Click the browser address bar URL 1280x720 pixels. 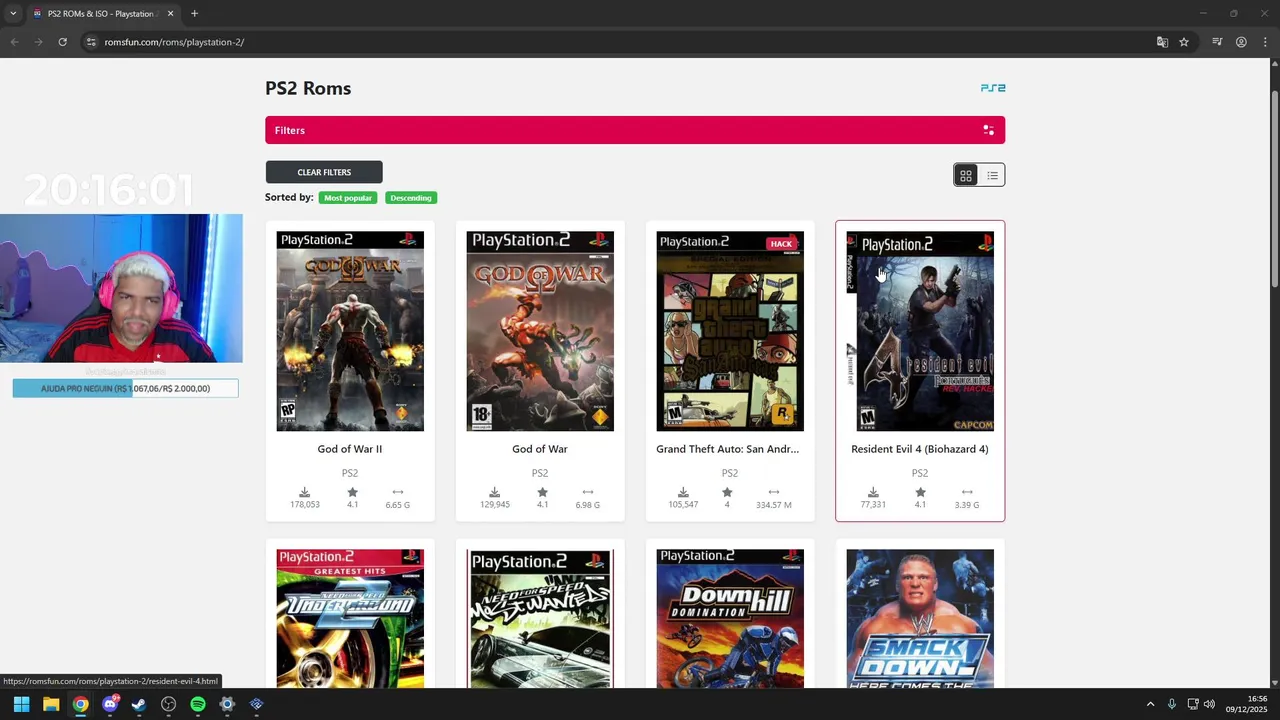click(174, 42)
